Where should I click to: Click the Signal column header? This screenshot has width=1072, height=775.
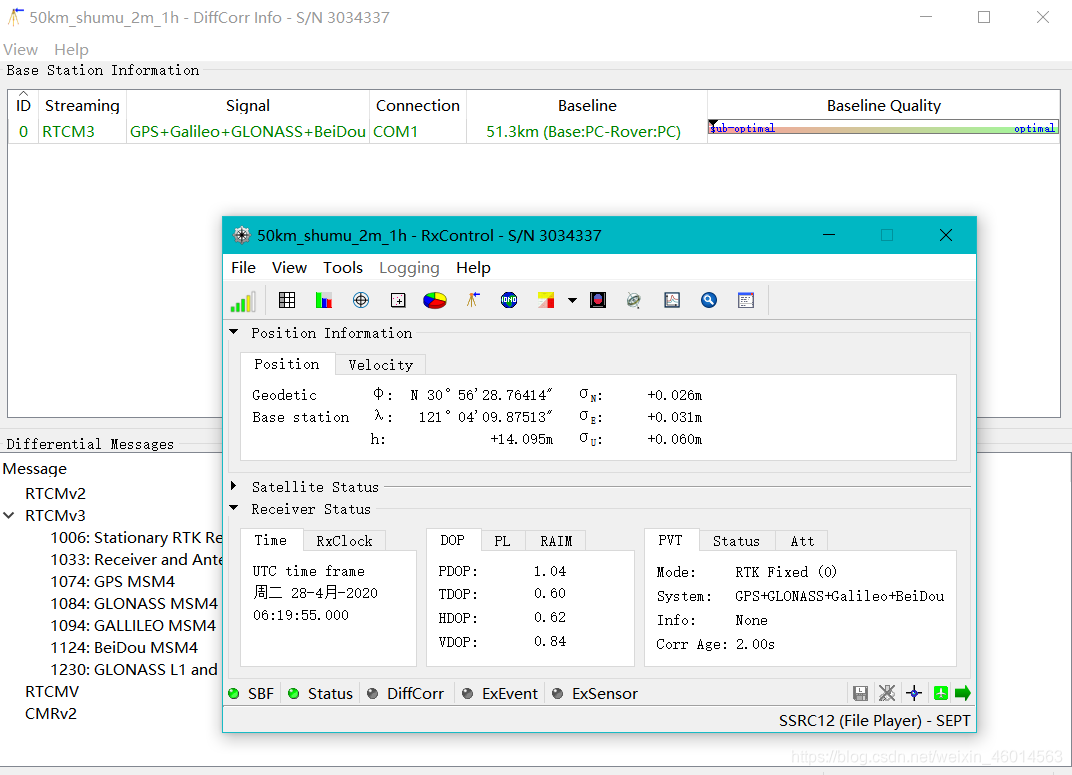[x=248, y=105]
